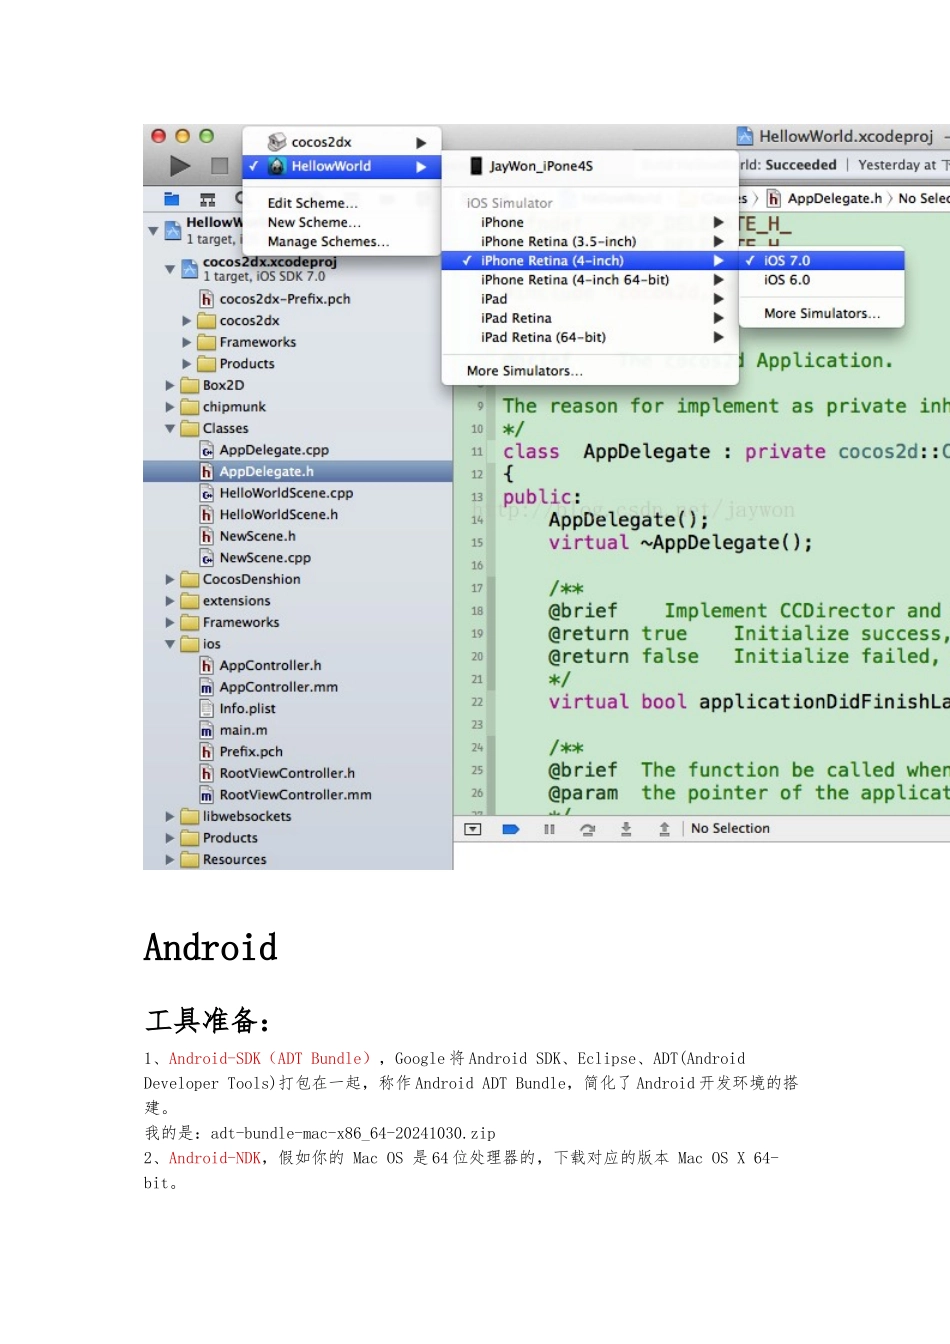Toggle breakpoints with the blue arrow icon
The width and height of the screenshot is (950, 1344).
pyautogui.click(x=511, y=829)
